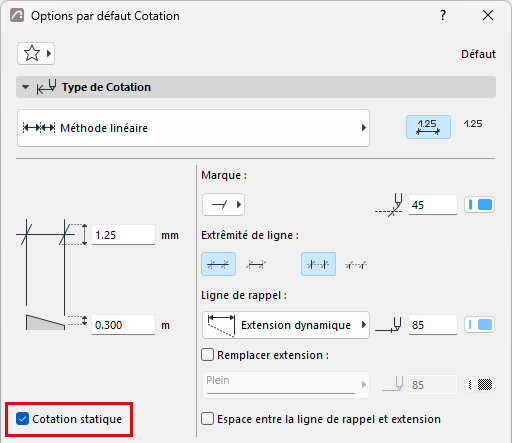
Task: Select last dashed tick line end icon
Action: tap(356, 265)
